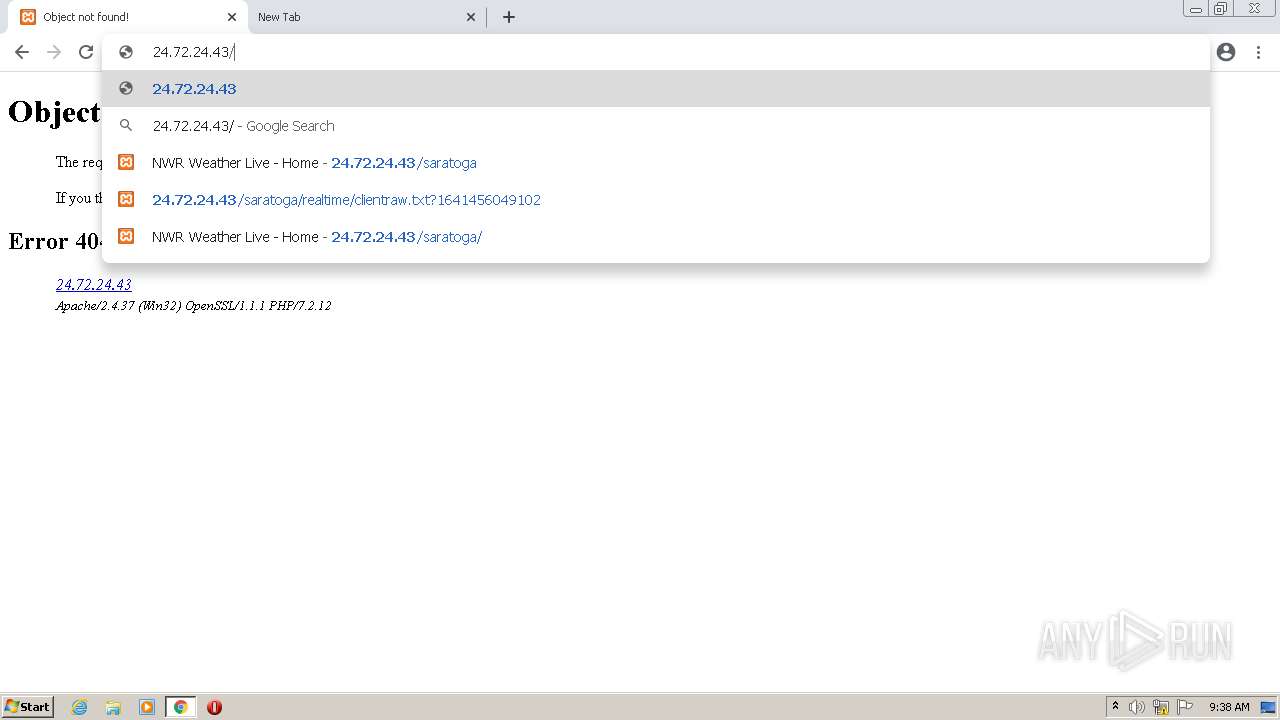Close the 'Object not found!' tab
This screenshot has height=720, width=1280.
[232, 17]
